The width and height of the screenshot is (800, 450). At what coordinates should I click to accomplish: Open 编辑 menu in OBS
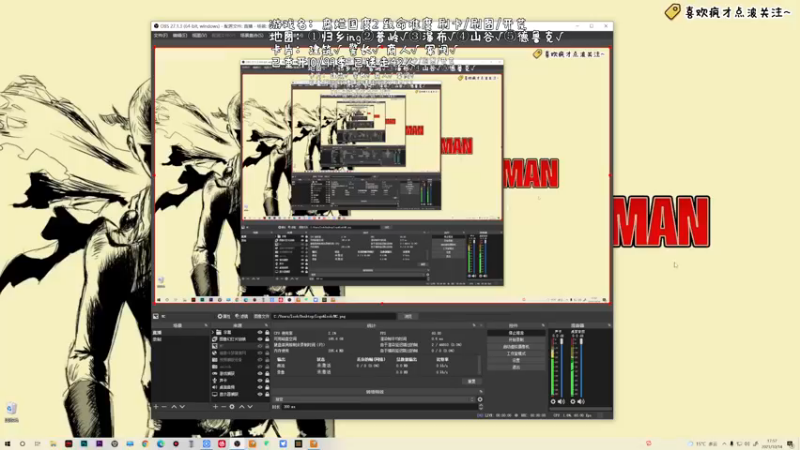click(180, 35)
